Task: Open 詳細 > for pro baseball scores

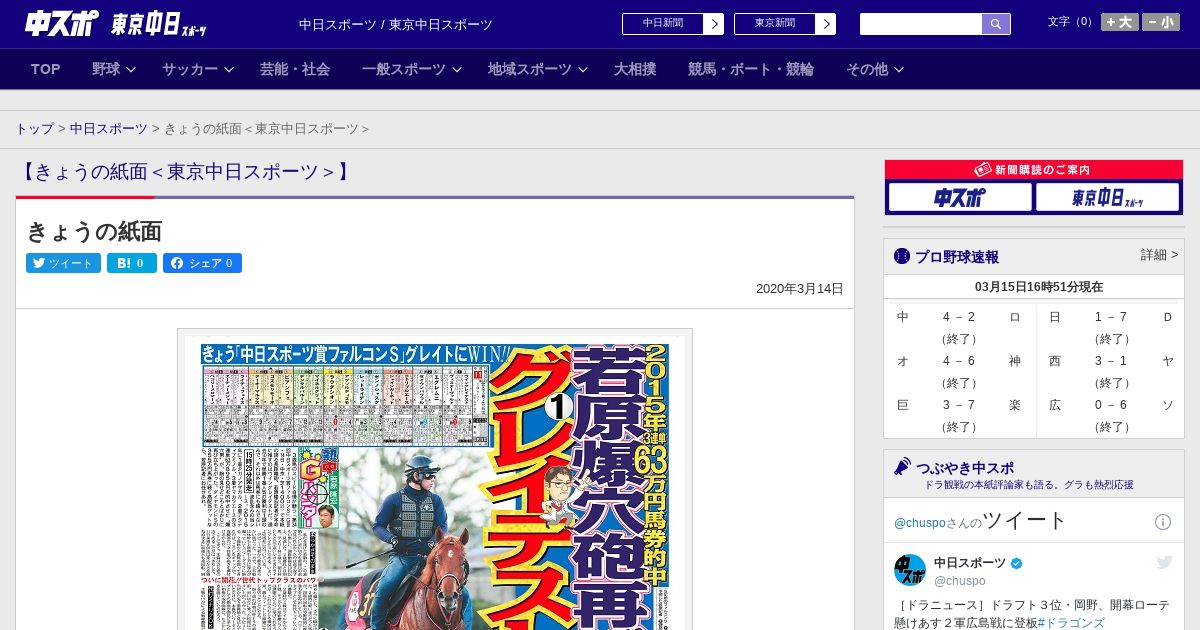Action: (1159, 255)
